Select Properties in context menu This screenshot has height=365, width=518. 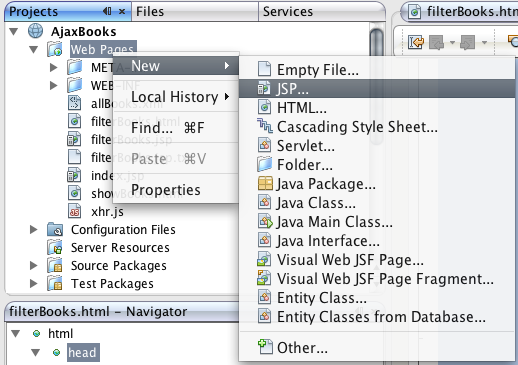(x=176, y=190)
